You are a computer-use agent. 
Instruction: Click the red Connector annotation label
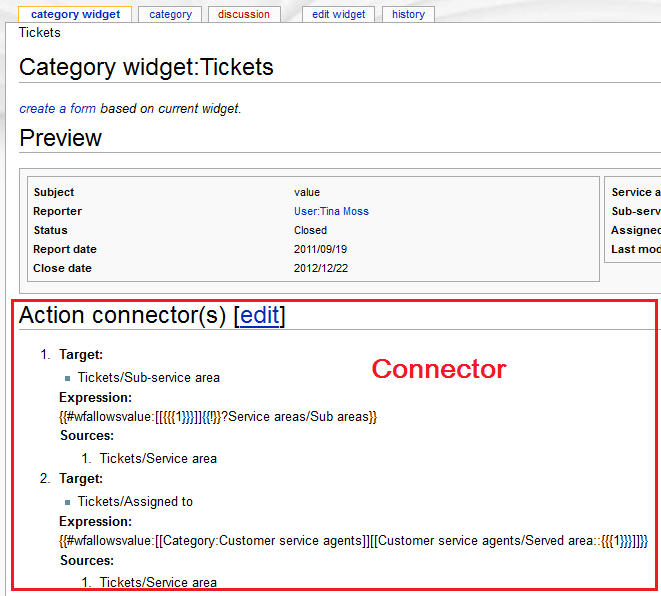(439, 369)
